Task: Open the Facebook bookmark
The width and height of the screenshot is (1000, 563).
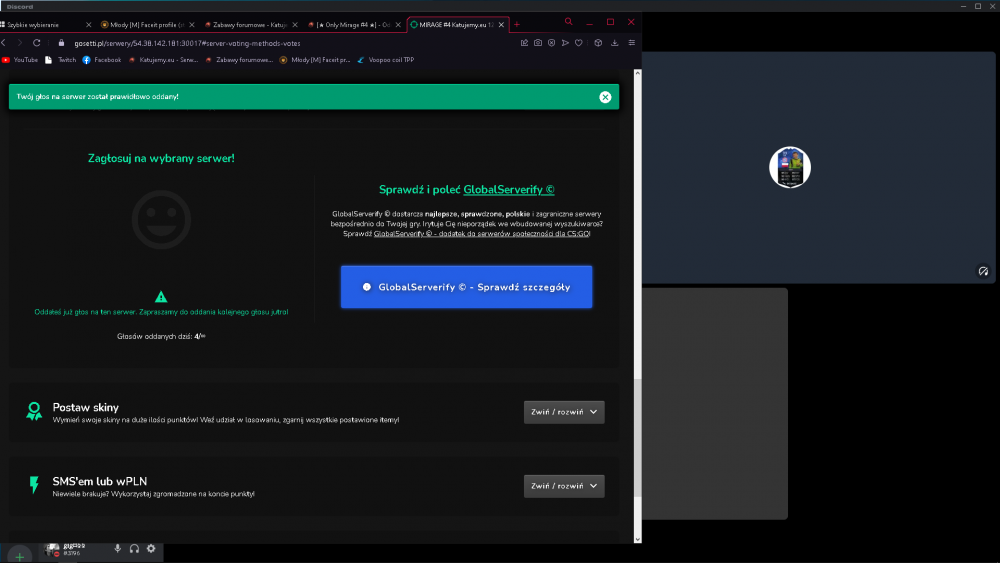Action: [102, 60]
